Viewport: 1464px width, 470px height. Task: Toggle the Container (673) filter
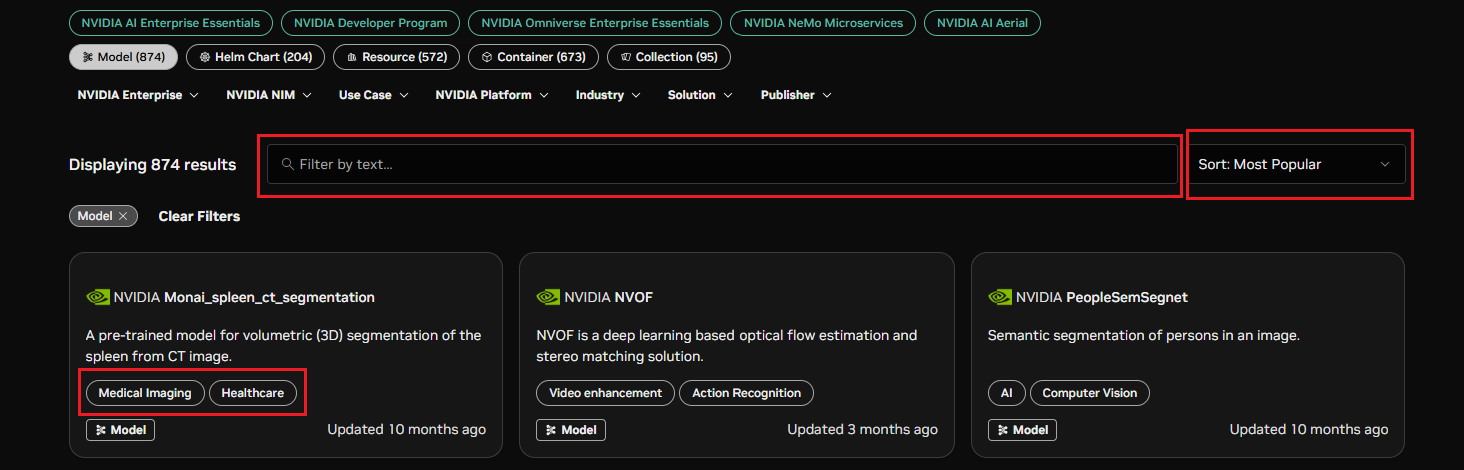click(x=533, y=57)
